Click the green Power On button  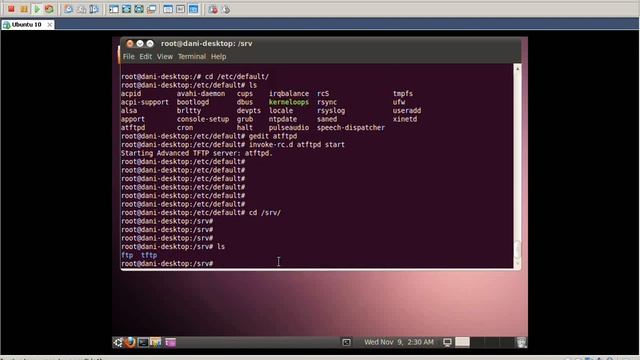coord(37,9)
